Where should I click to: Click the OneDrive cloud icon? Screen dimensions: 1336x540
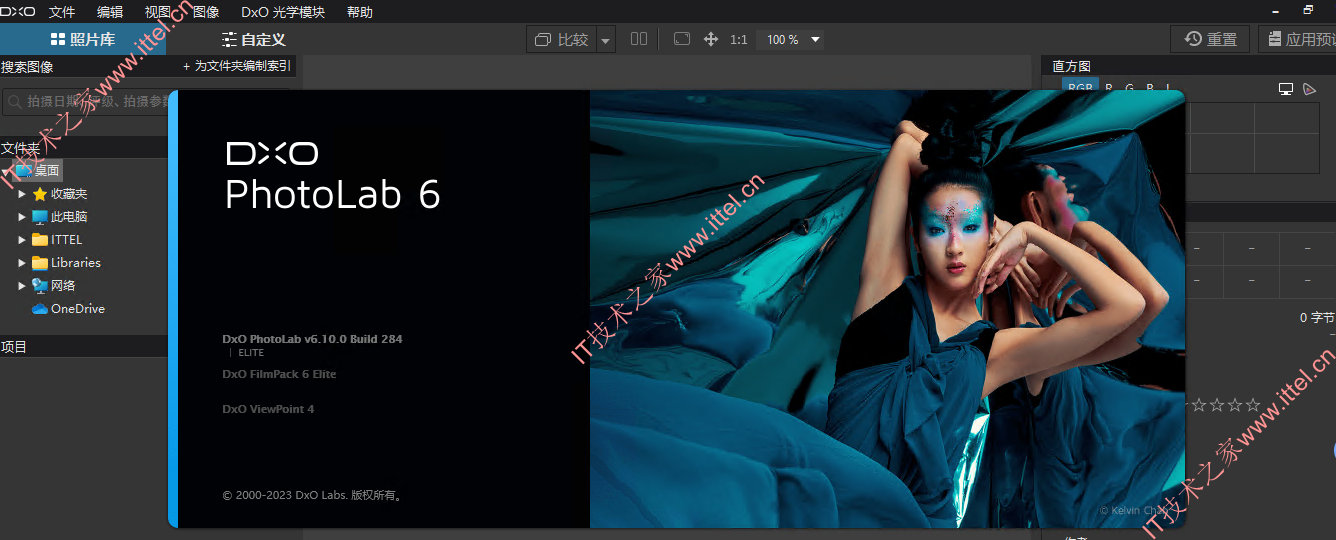40,309
